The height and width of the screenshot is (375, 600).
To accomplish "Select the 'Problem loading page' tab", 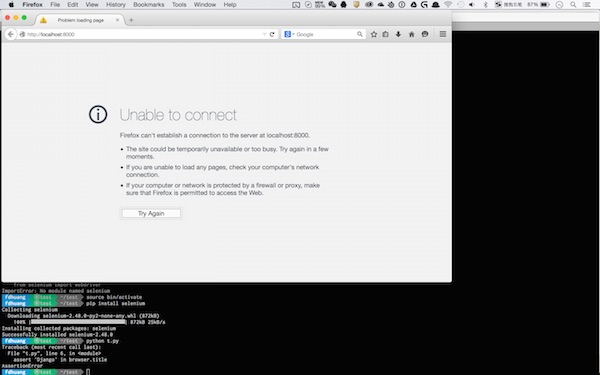I will (80, 20).
